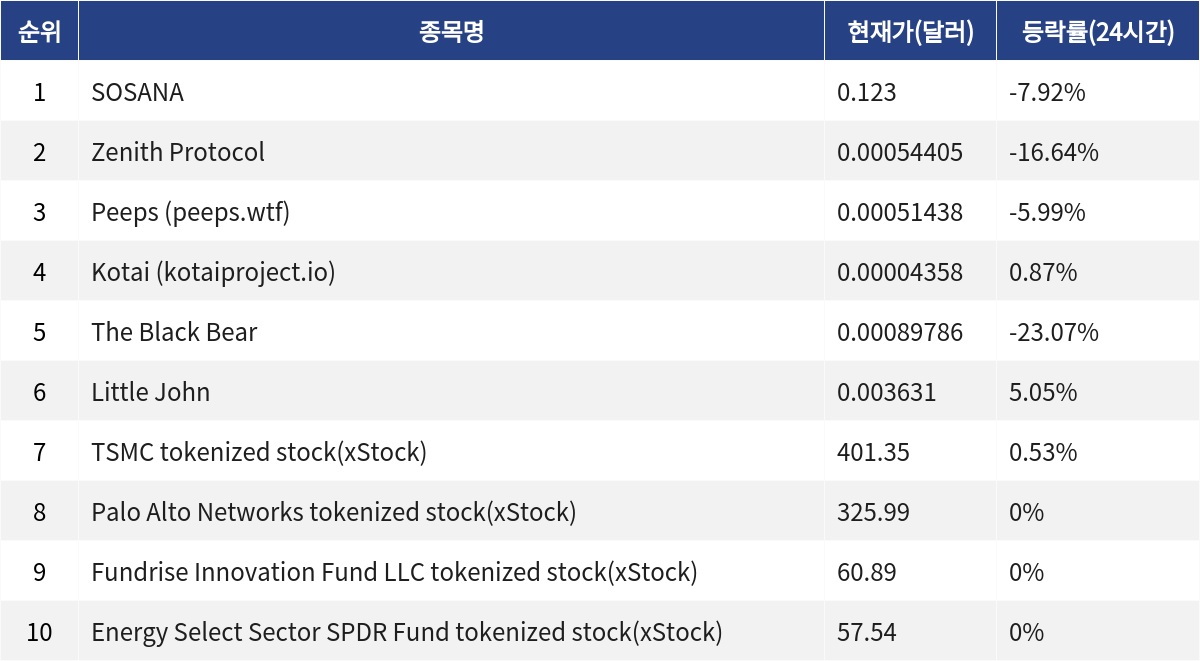This screenshot has height=661, width=1200.
Task: Click the change value 5.05%
Action: pyautogui.click(x=1043, y=393)
